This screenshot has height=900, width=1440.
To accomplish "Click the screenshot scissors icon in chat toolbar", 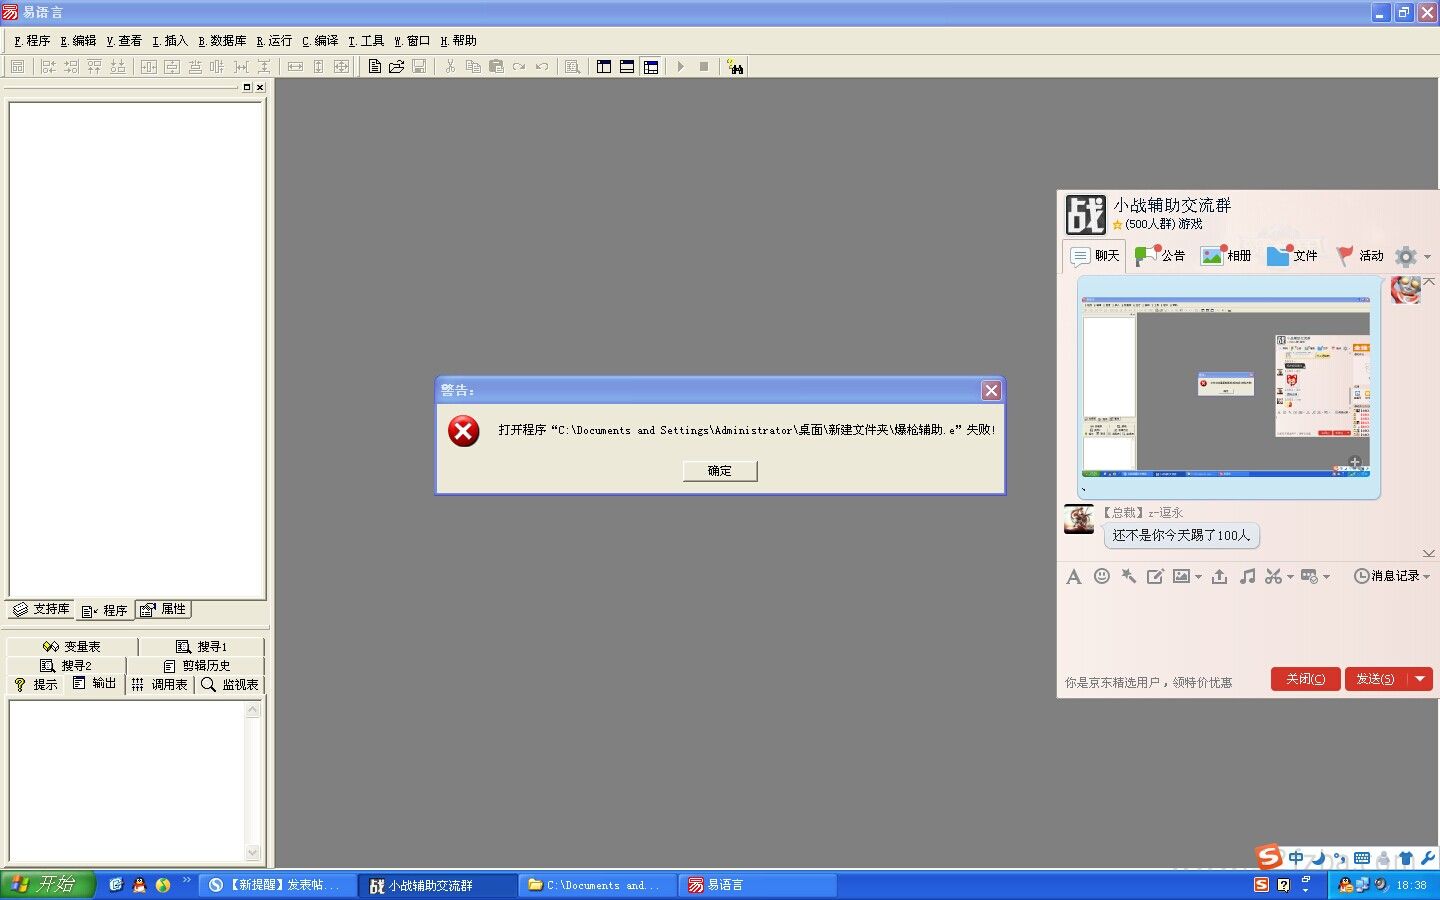I will [x=1273, y=576].
